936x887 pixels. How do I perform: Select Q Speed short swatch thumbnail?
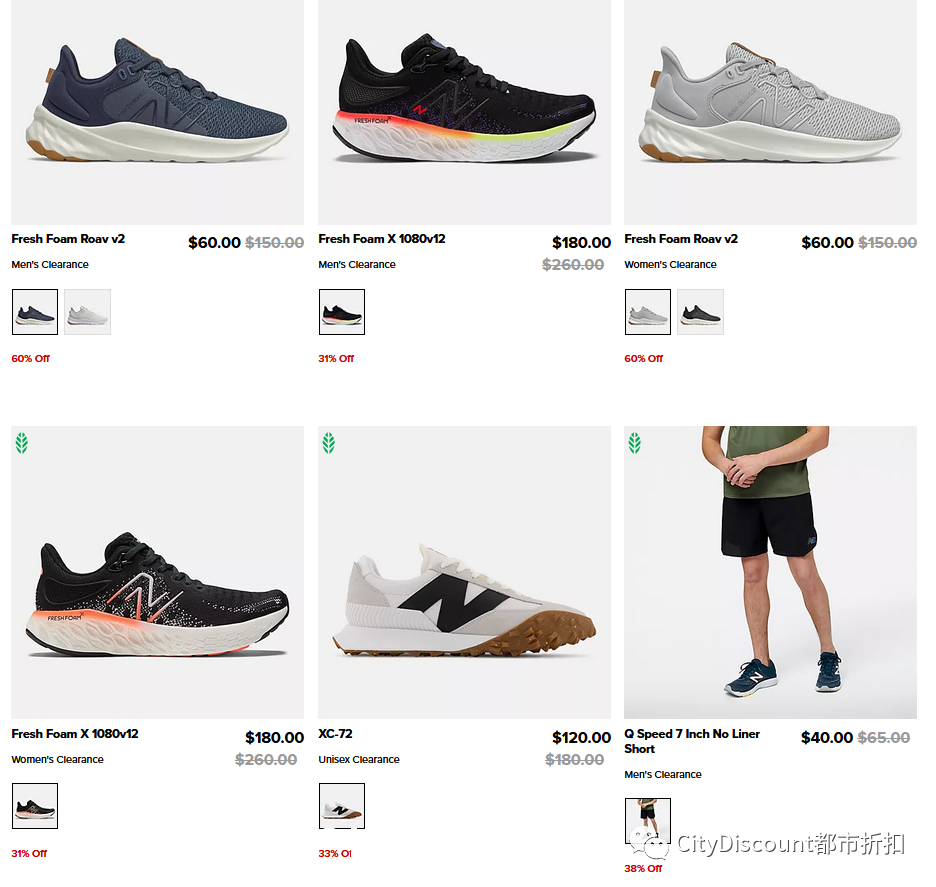[648, 821]
